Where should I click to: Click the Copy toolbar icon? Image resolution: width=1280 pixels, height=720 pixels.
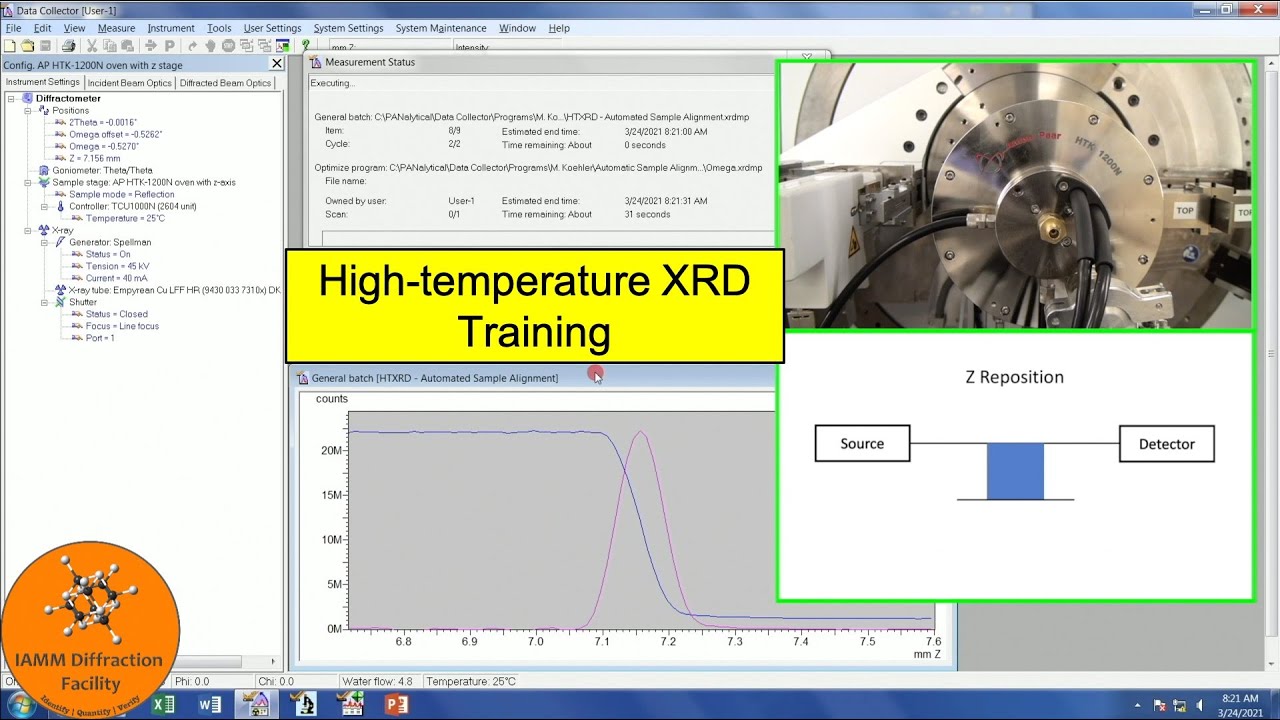coord(110,45)
